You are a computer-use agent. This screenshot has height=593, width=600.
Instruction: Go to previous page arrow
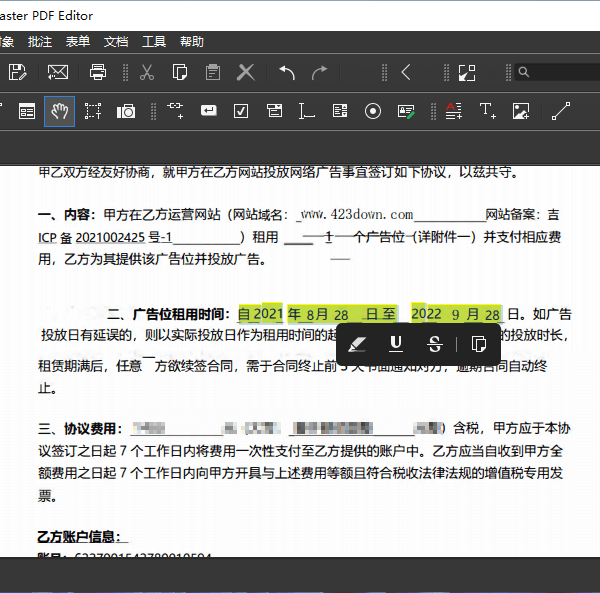406,72
